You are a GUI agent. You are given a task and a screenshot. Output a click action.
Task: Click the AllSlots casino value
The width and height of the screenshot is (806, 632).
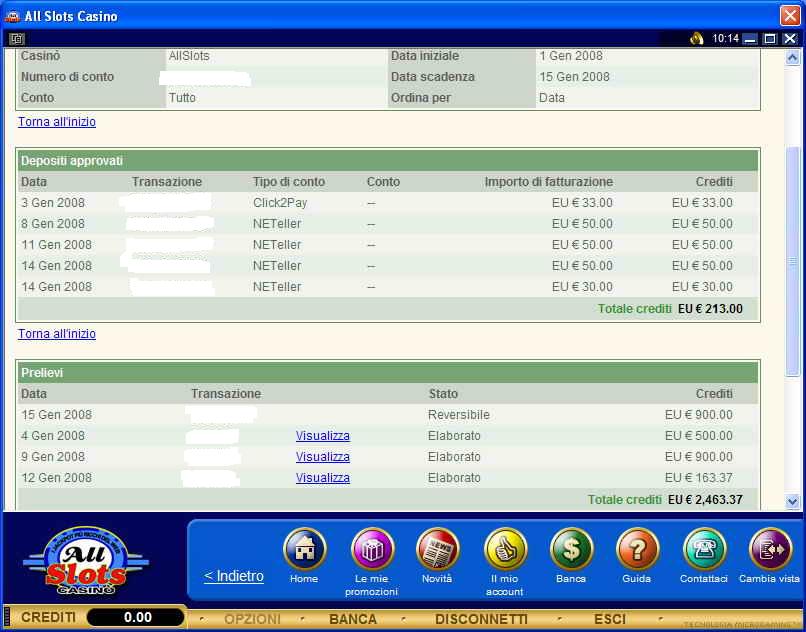coord(189,56)
